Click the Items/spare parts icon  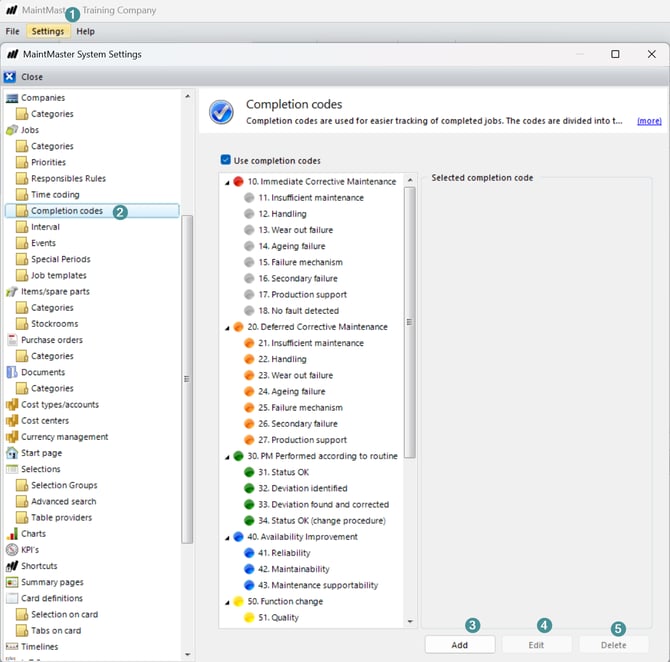pyautogui.click(x=12, y=291)
